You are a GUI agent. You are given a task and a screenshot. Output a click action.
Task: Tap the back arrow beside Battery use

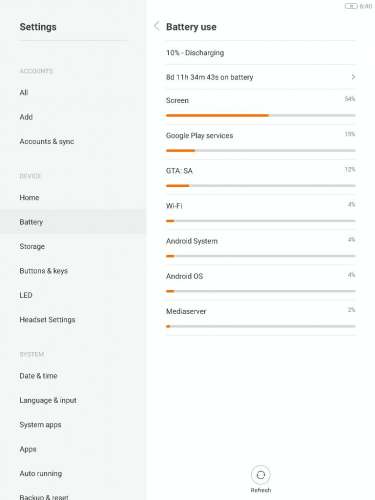pos(157,26)
